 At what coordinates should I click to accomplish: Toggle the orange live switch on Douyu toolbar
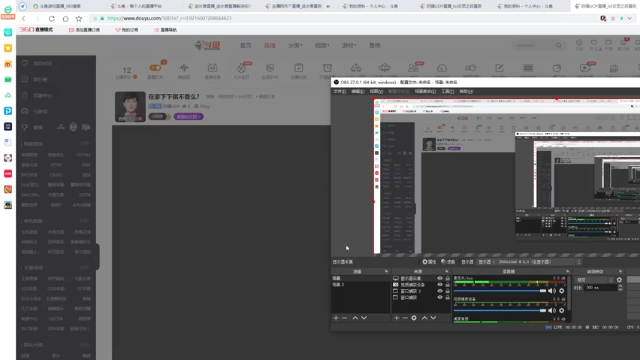pos(155,68)
